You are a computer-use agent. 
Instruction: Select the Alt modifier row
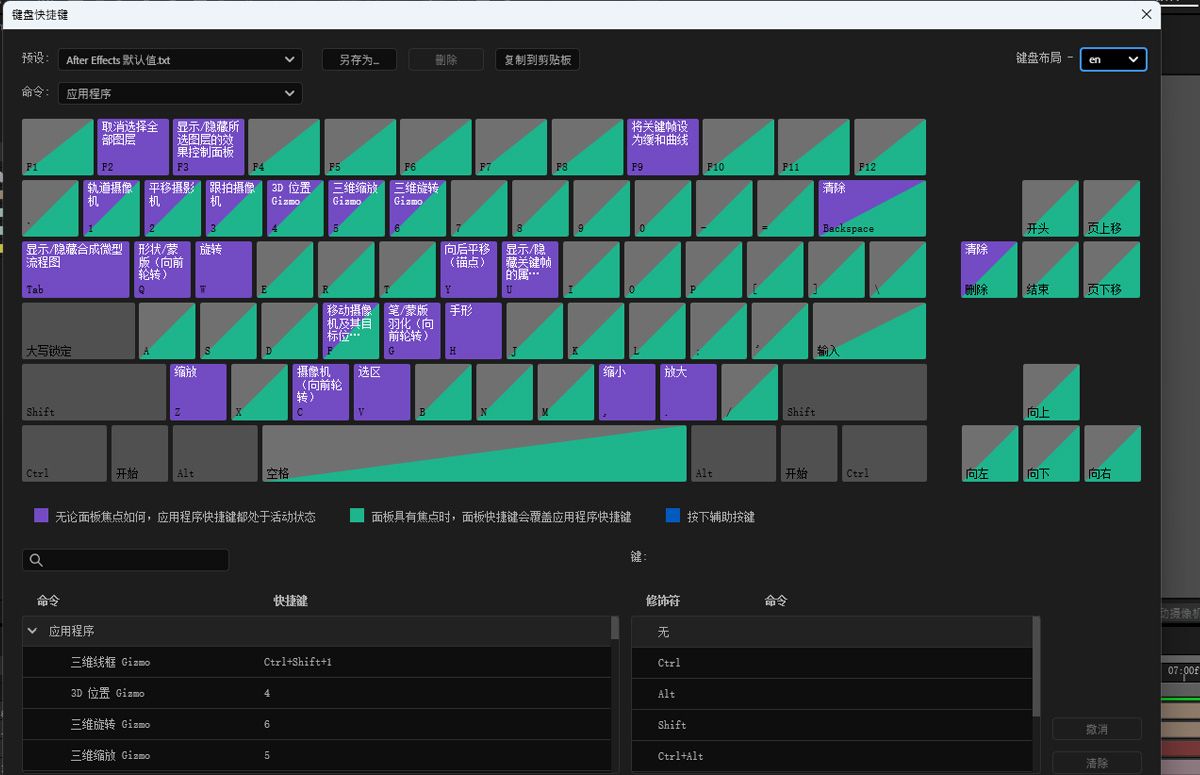[832, 694]
